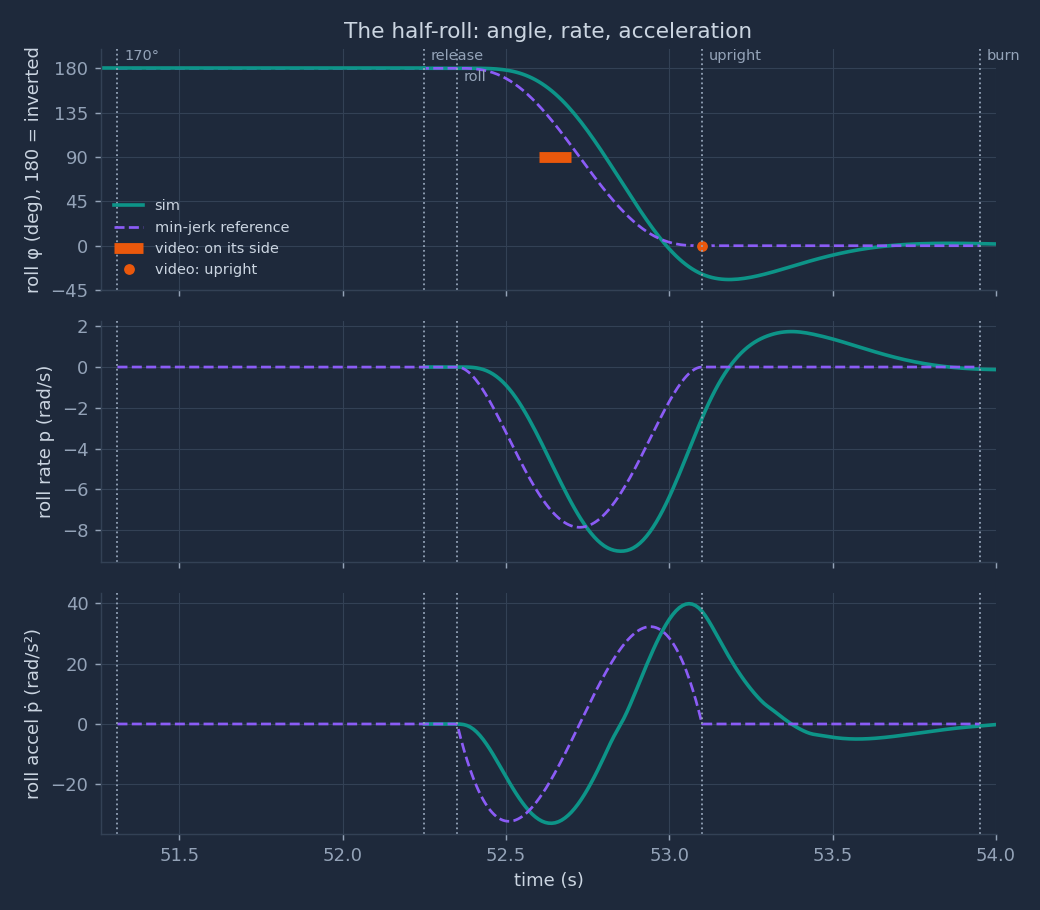Image resolution: width=1040 pixels, height=910 pixels.
Task: Click the "20" tick on the roll accel axis
Action: (77, 665)
